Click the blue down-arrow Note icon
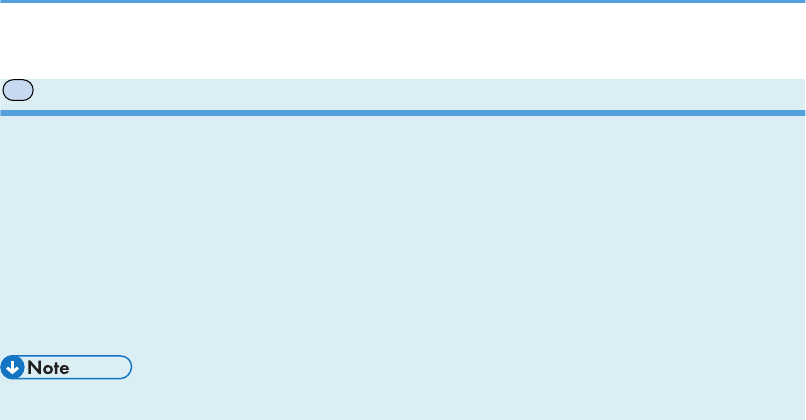This screenshot has height=420, width=806. tap(12, 368)
